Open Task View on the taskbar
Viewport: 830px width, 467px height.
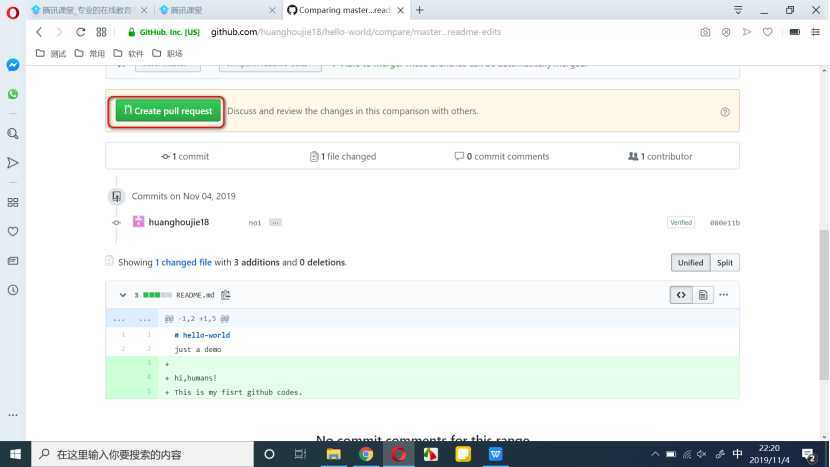tap(300, 454)
